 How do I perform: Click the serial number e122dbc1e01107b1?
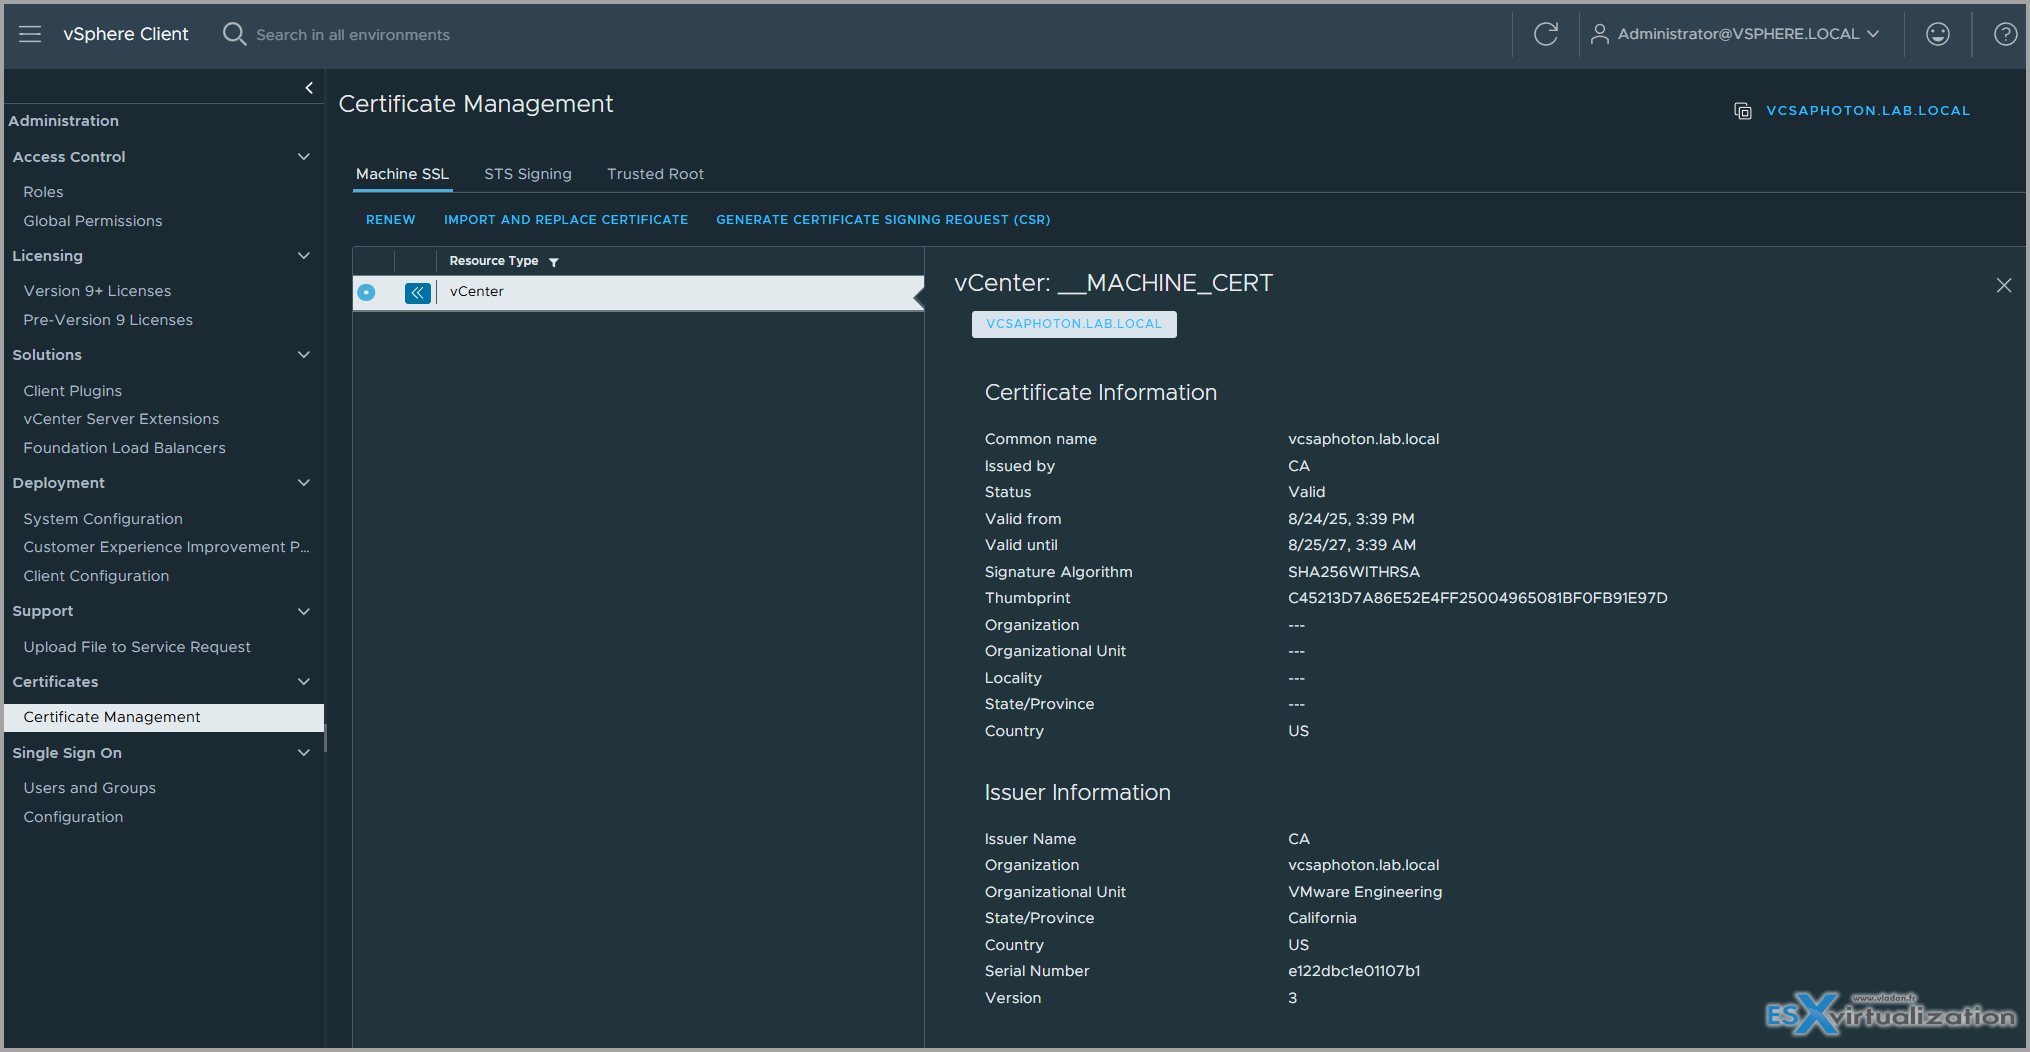(1354, 971)
